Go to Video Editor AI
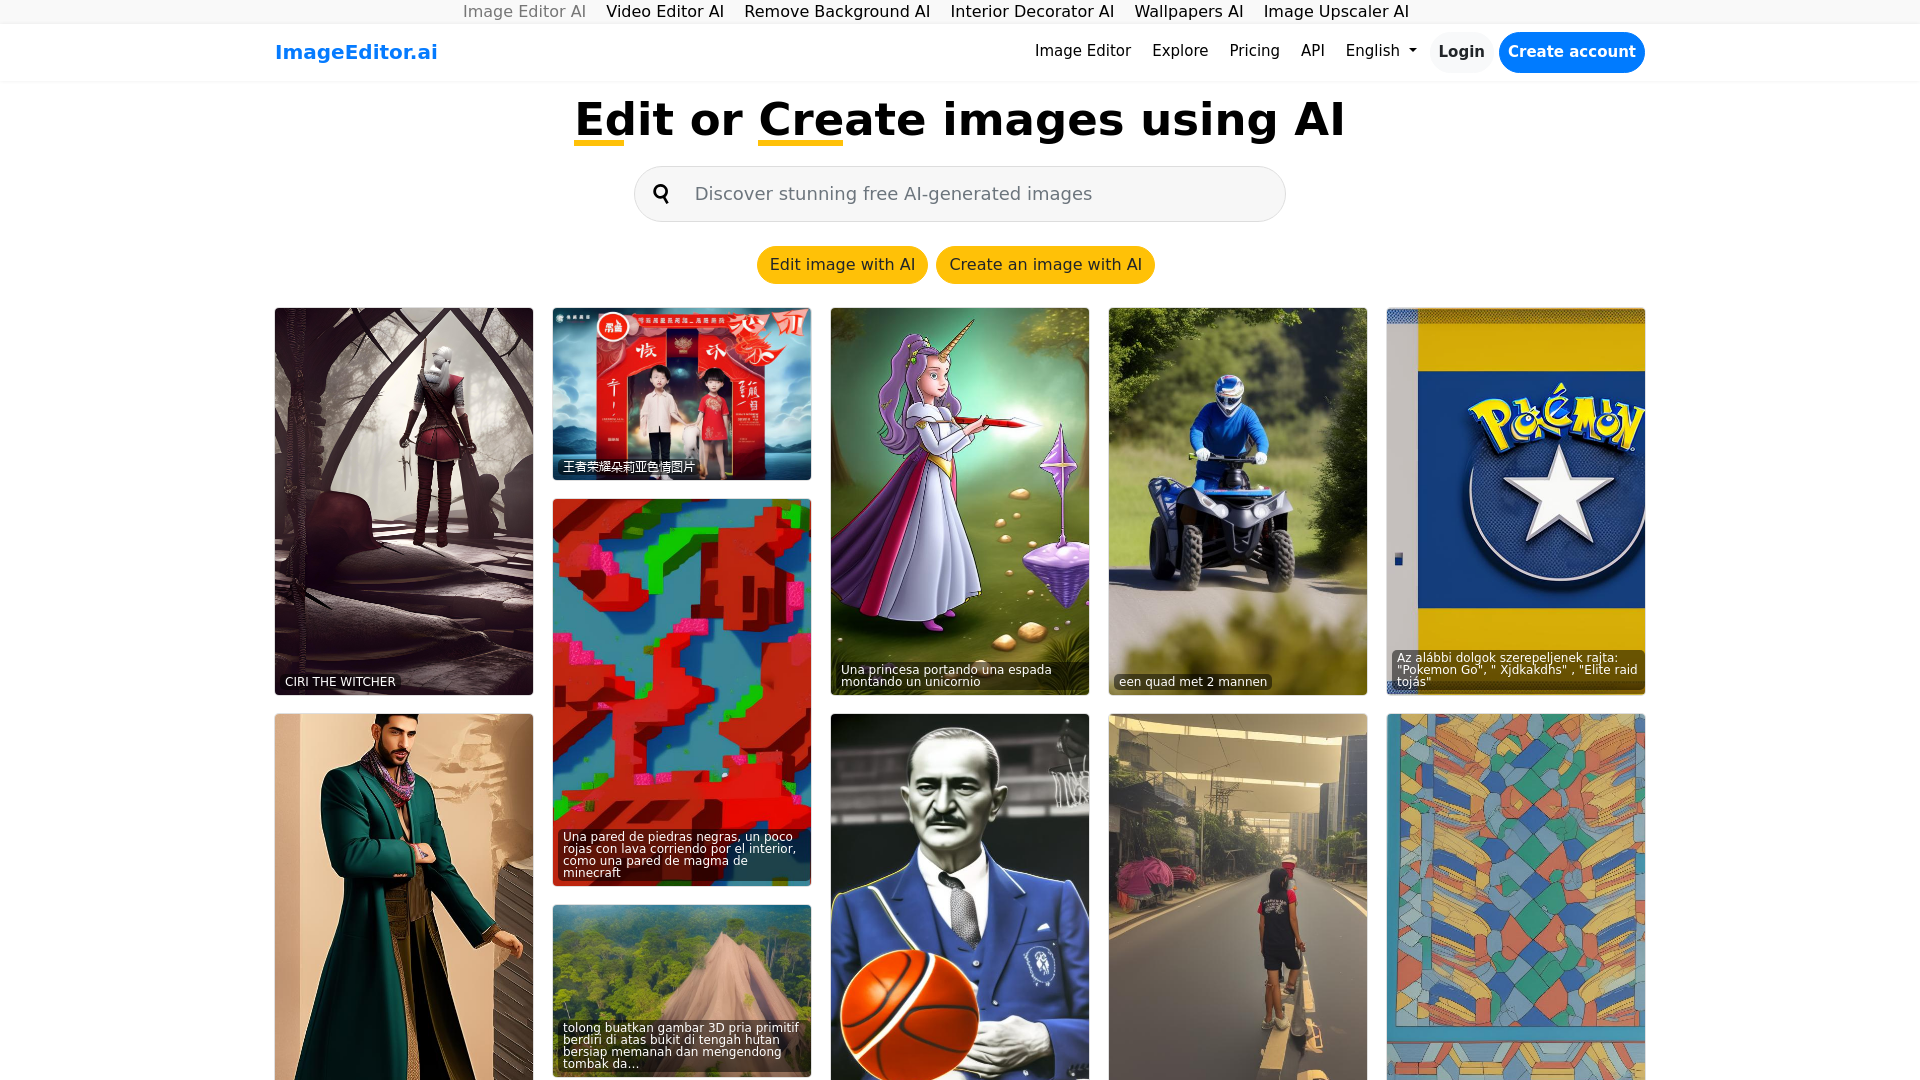 (x=665, y=11)
